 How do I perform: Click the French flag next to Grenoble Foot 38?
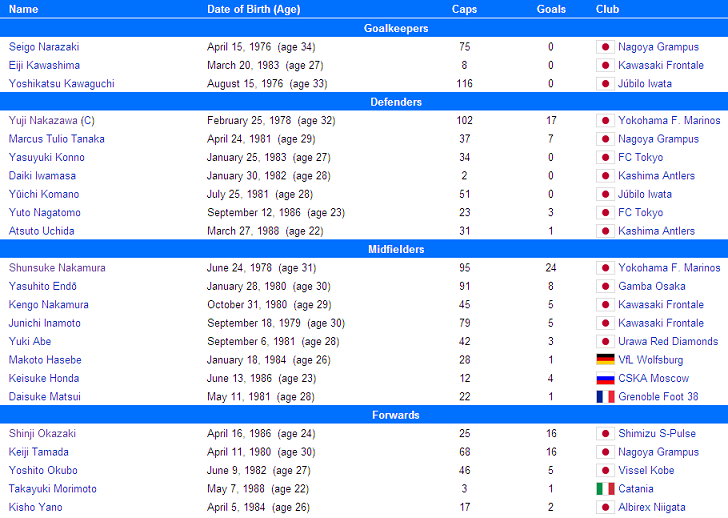(605, 397)
